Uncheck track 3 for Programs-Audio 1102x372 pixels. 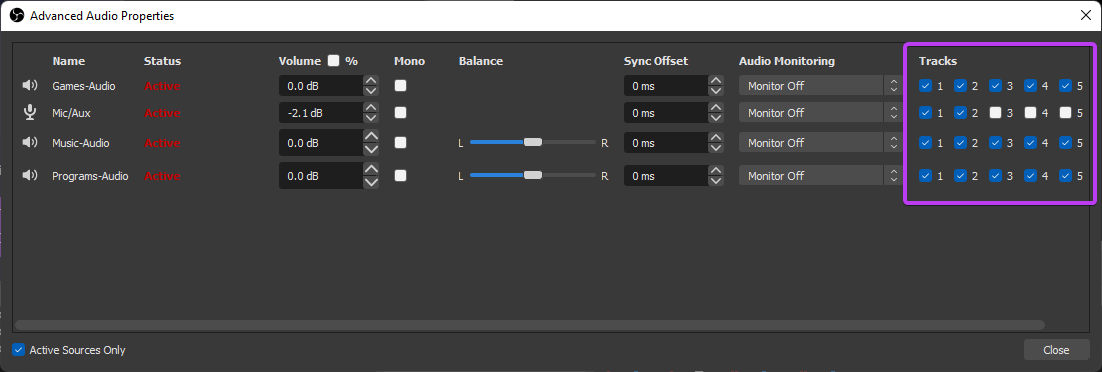[x=996, y=176]
